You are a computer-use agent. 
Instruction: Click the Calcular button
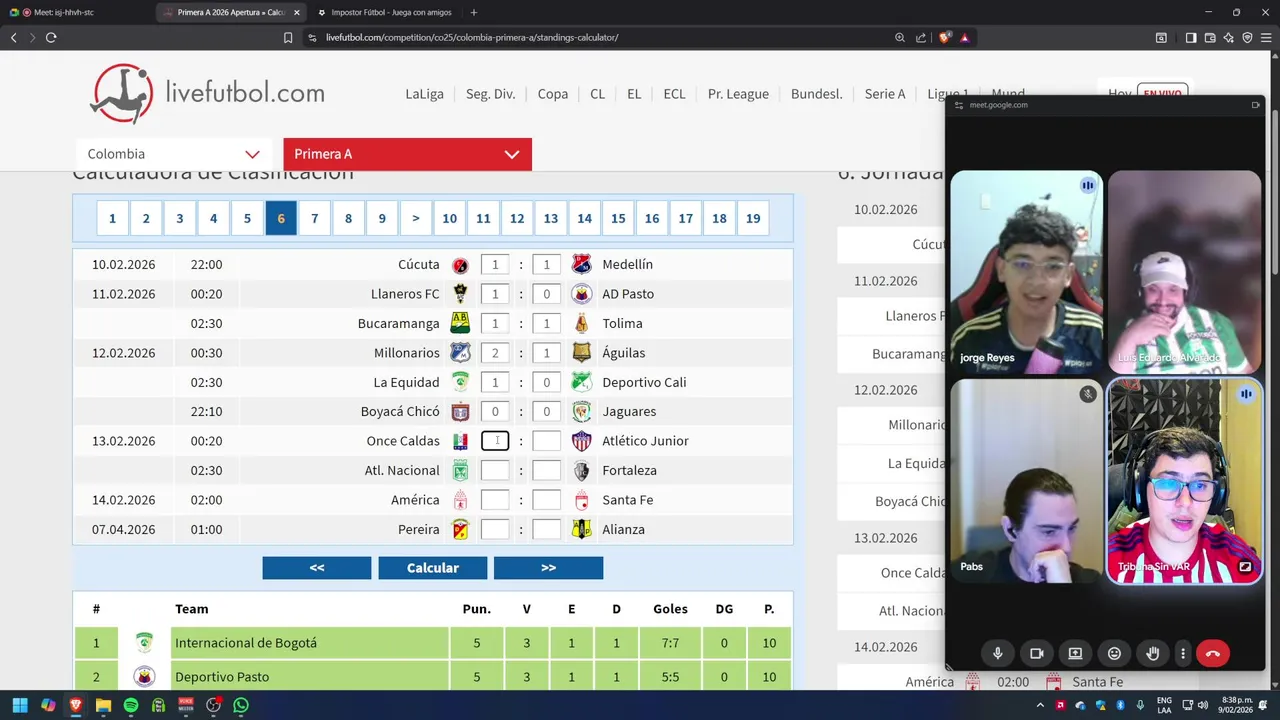tap(433, 567)
